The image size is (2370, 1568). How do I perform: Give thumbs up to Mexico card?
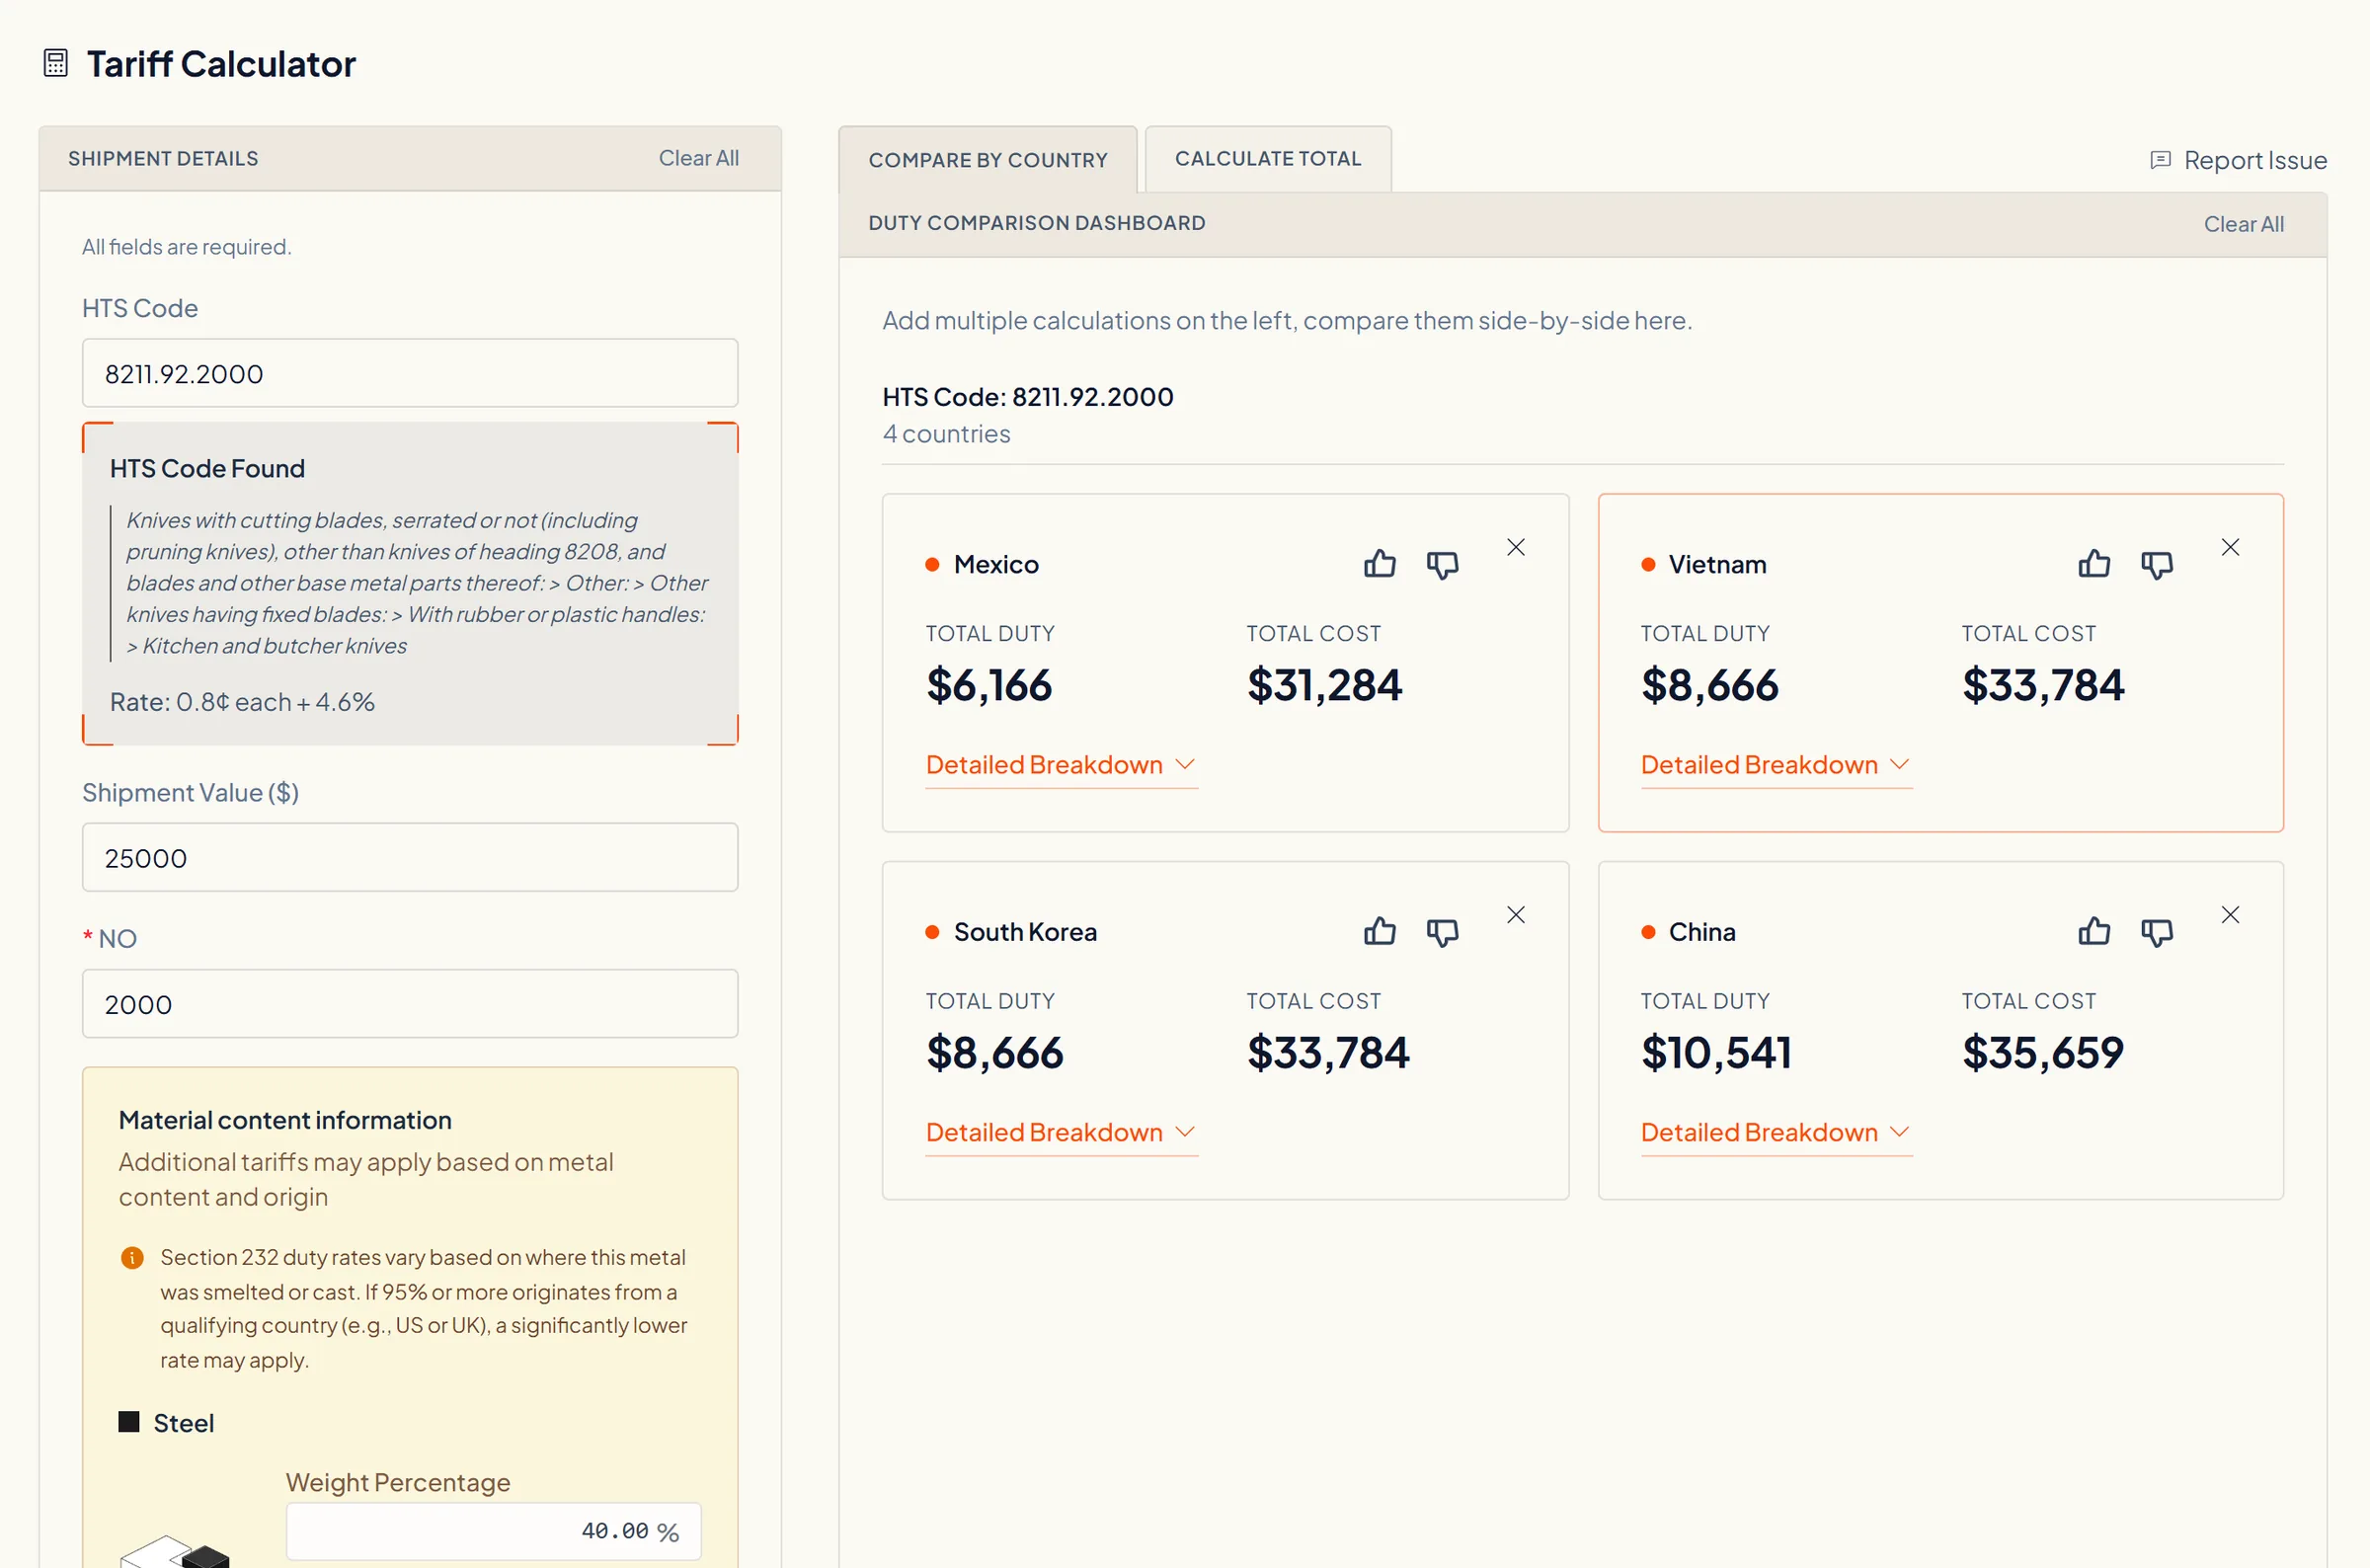point(1379,564)
